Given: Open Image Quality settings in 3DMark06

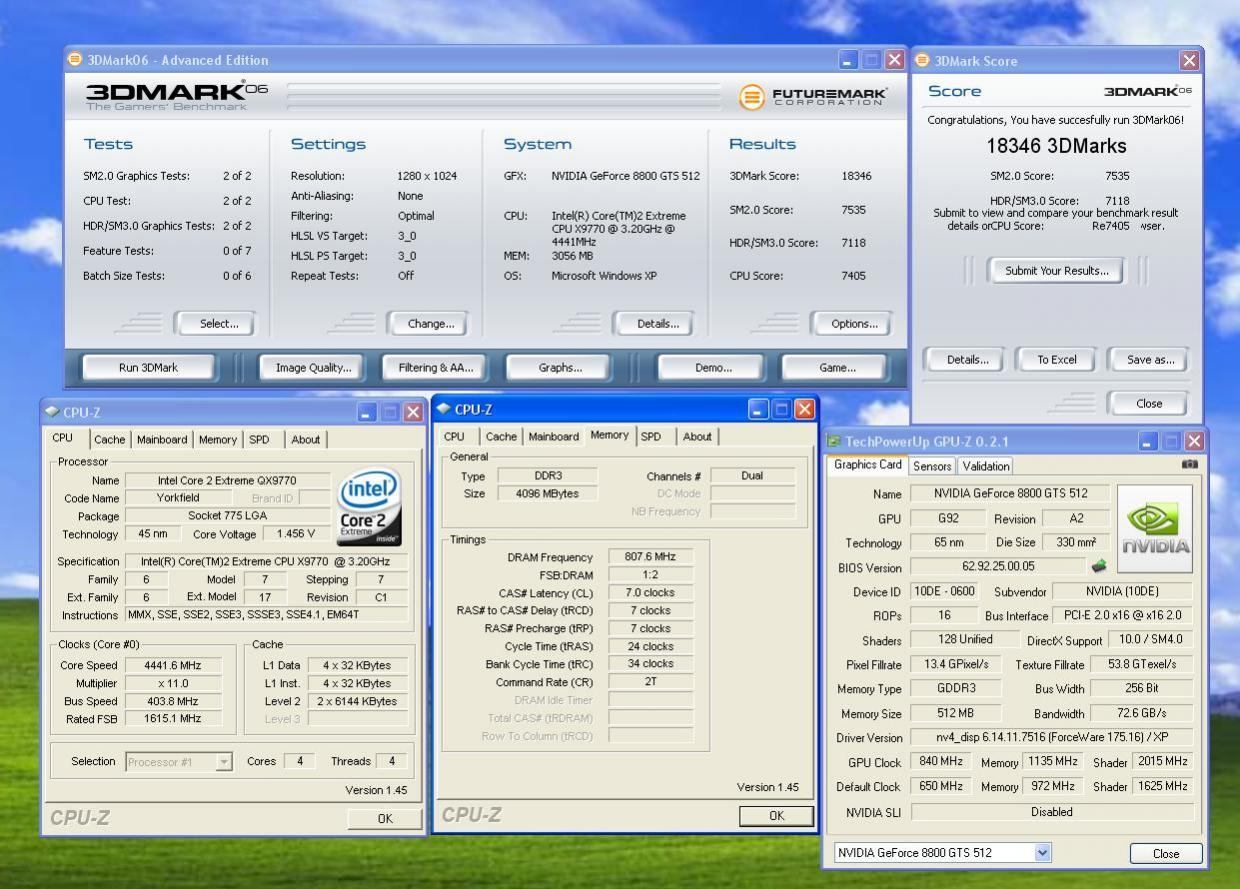Looking at the screenshot, I should coord(314,367).
